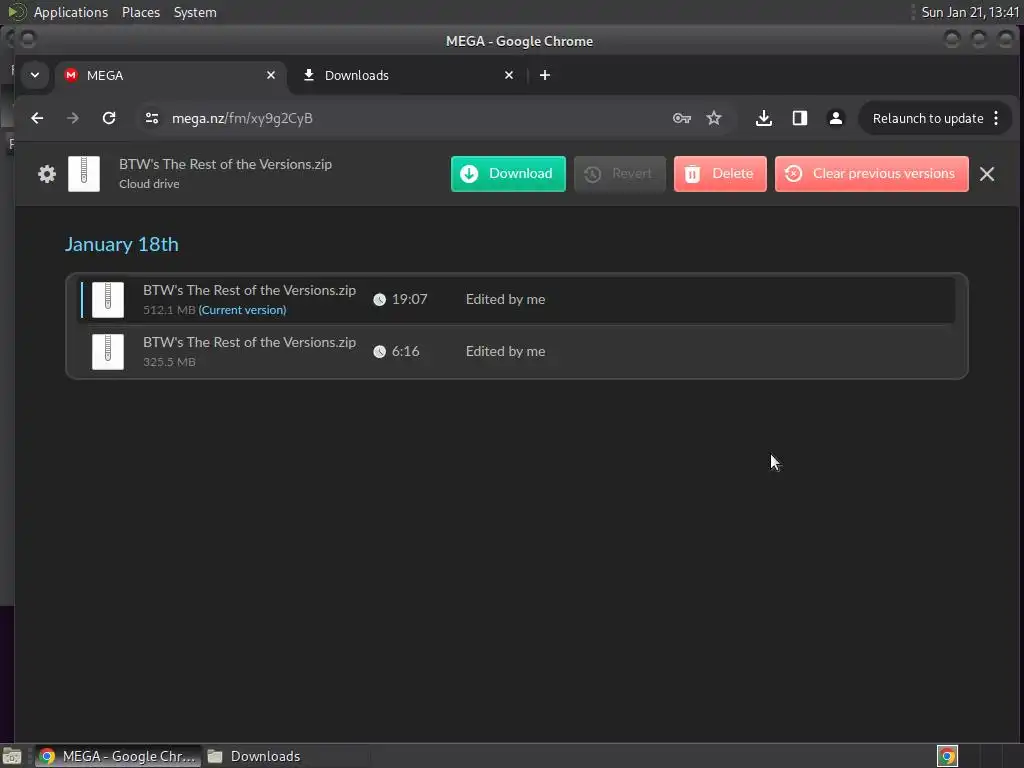Close the MEGA tab
Viewport: 1024px width, 768px height.
pos(270,76)
